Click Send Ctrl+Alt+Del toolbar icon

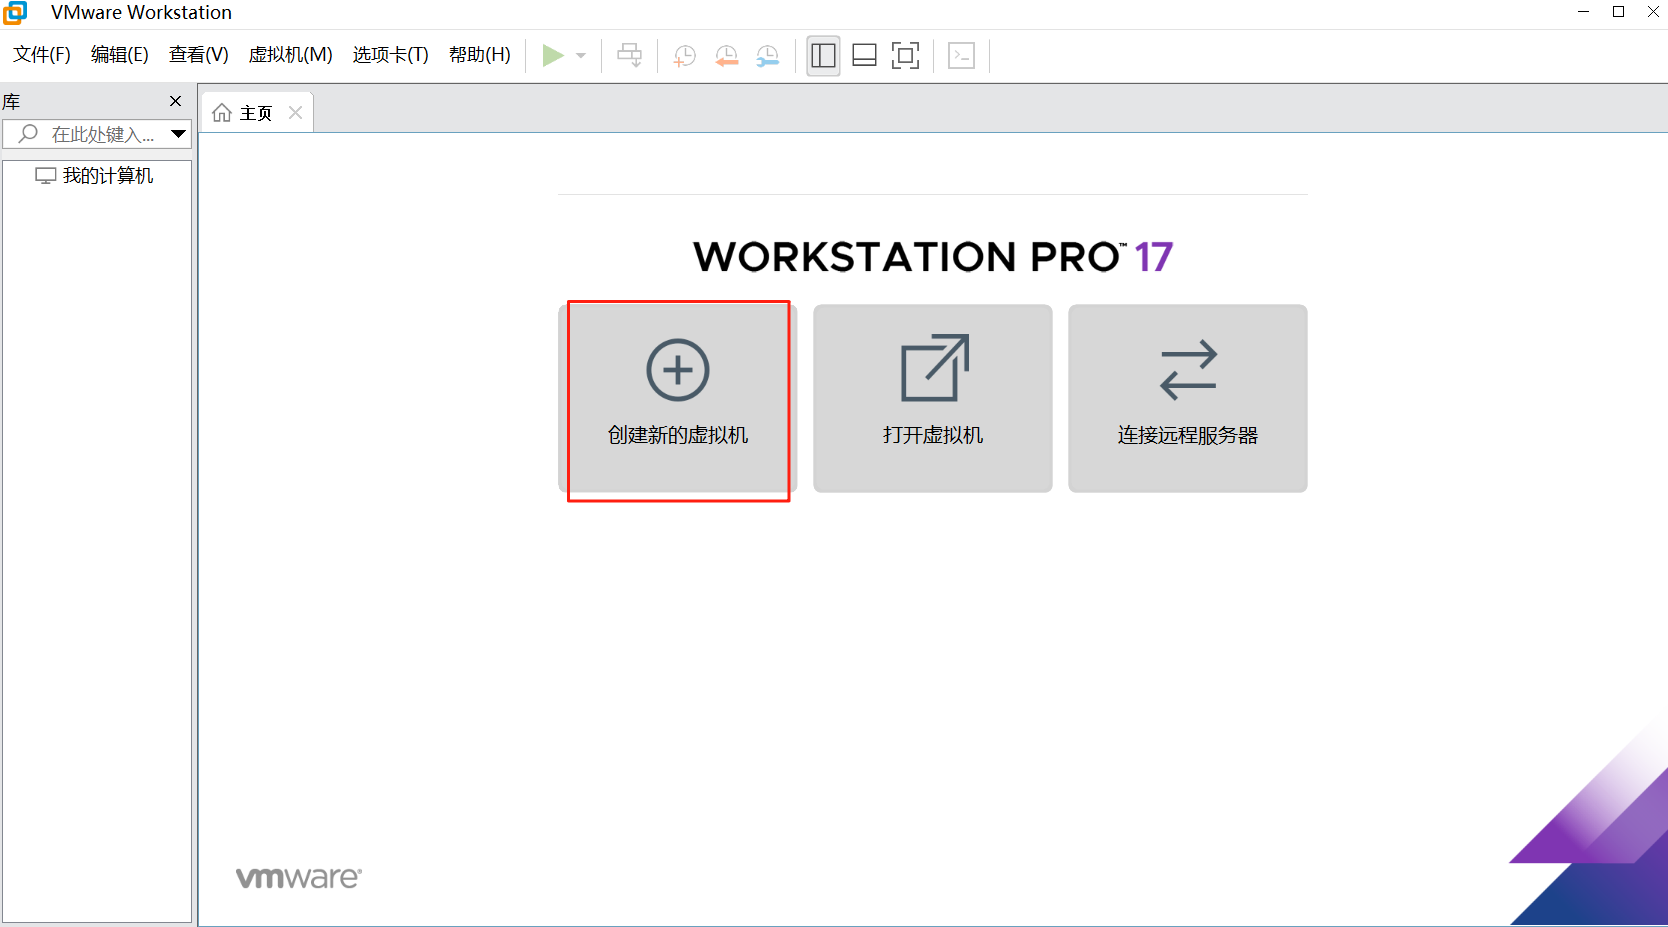tap(630, 55)
